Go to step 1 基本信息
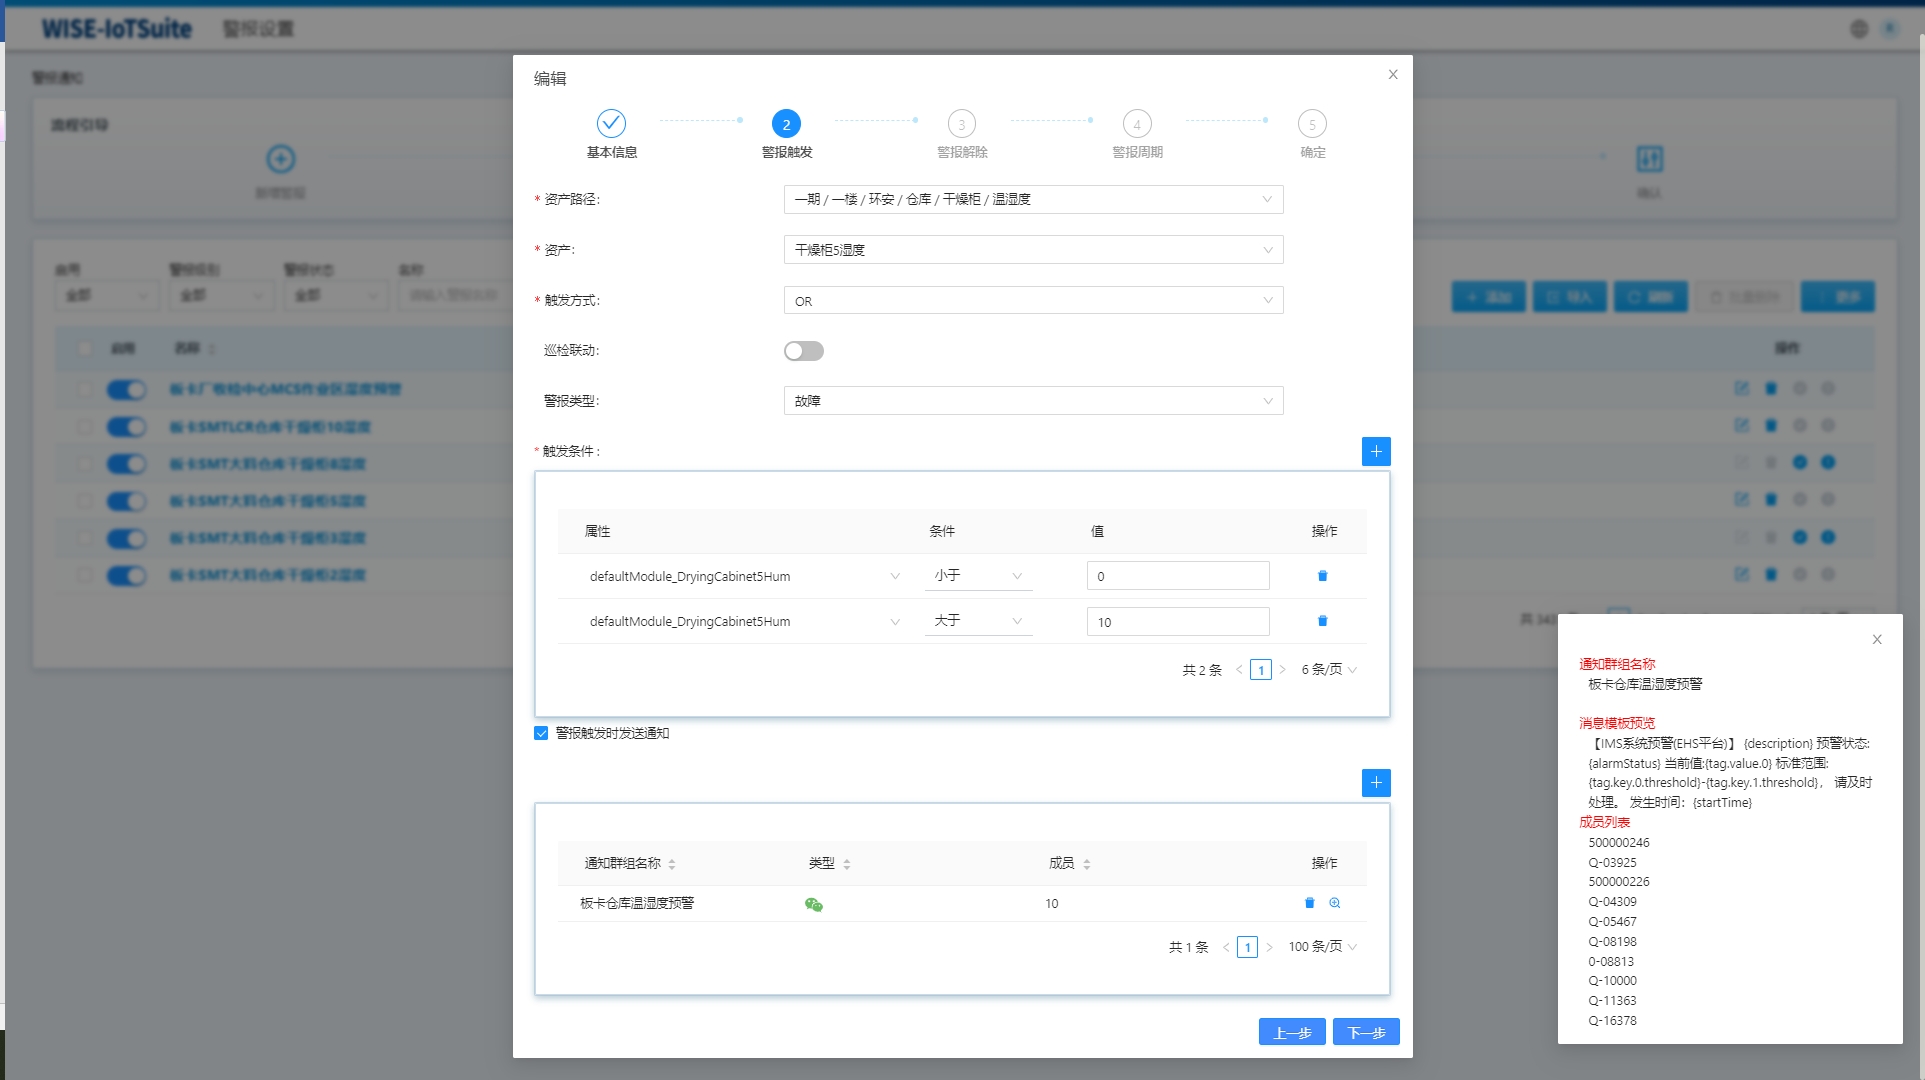1925x1080 pixels. pyautogui.click(x=611, y=124)
